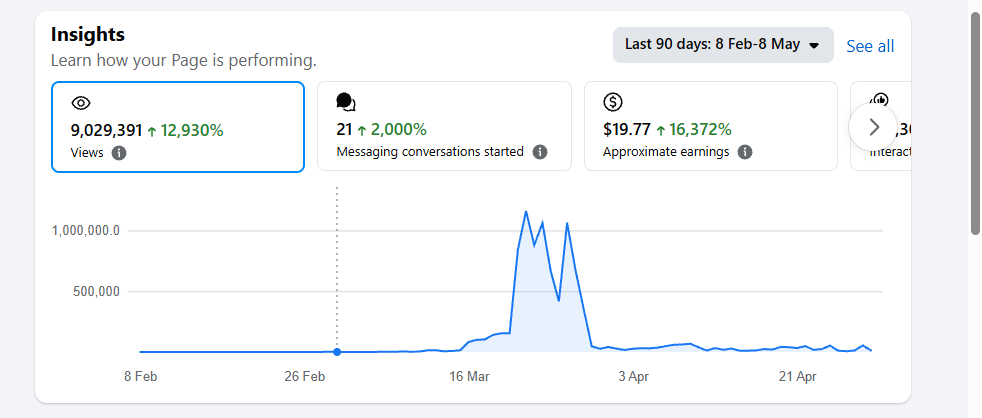Click the dropdown caret after 8 May

[x=814, y=46]
